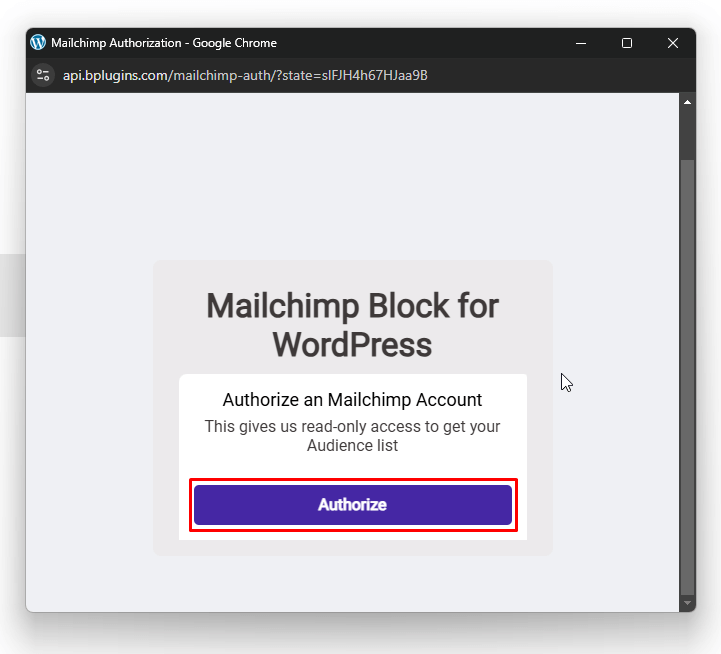Click the 'Mailchimp Authorization - Google Chrome' window title
The width and height of the screenshot is (721, 654).
(x=164, y=43)
